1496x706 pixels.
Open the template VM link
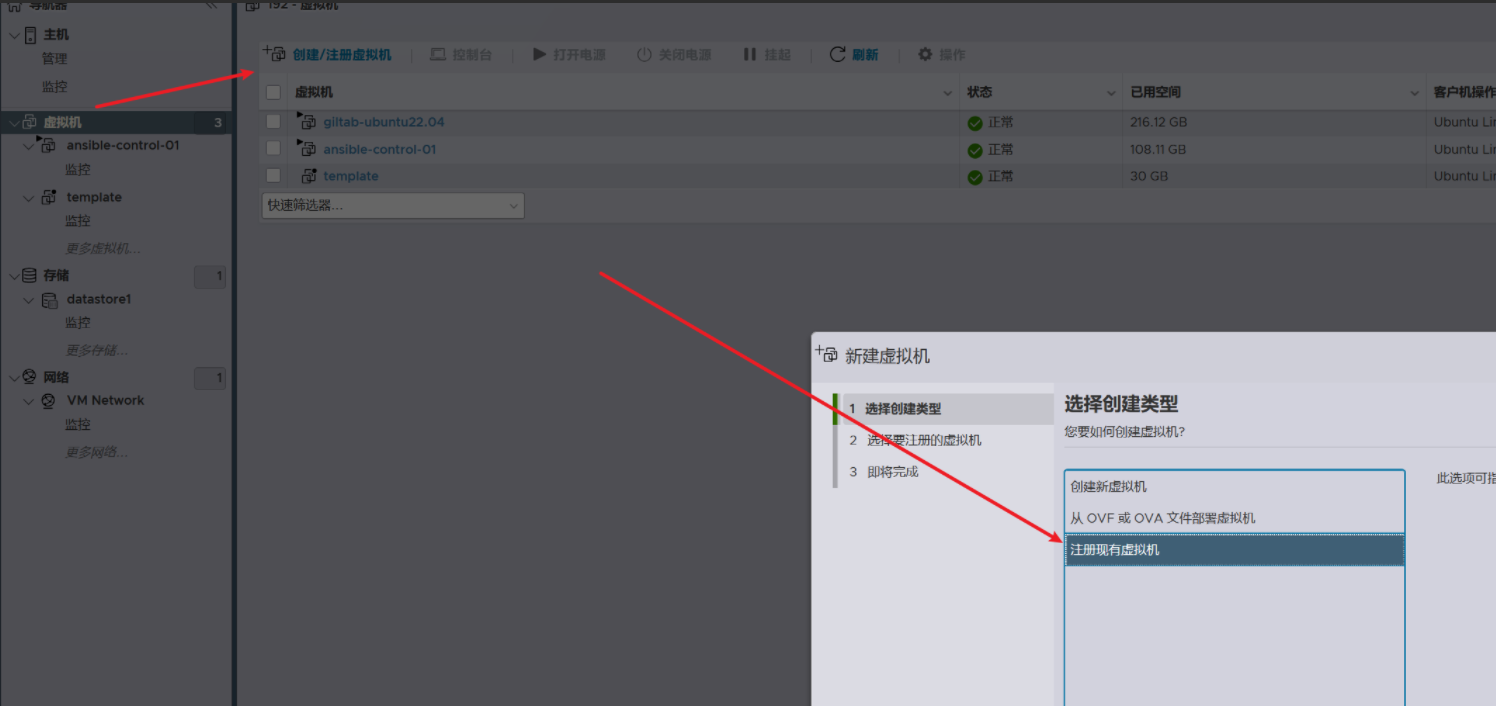(x=350, y=176)
